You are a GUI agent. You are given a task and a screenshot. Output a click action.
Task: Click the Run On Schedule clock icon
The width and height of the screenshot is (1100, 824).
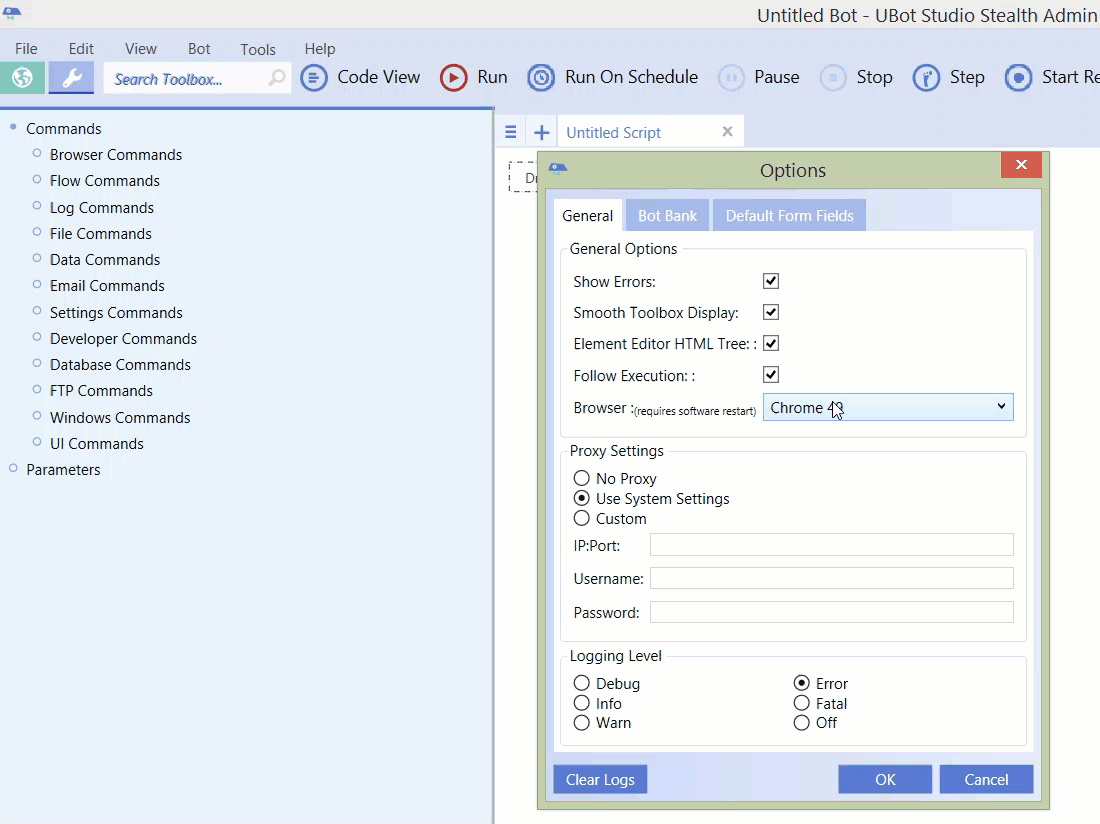click(541, 77)
